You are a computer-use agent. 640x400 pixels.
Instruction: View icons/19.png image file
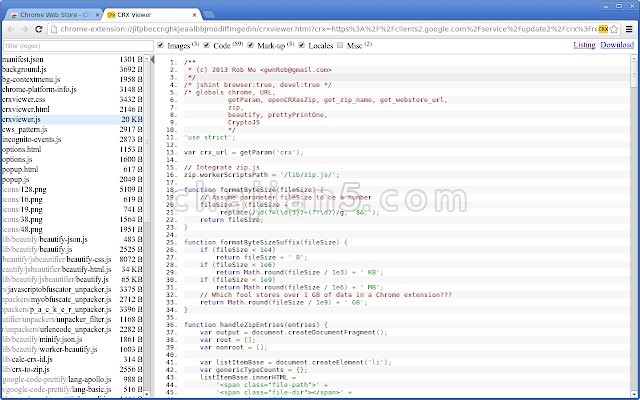(x=72, y=209)
